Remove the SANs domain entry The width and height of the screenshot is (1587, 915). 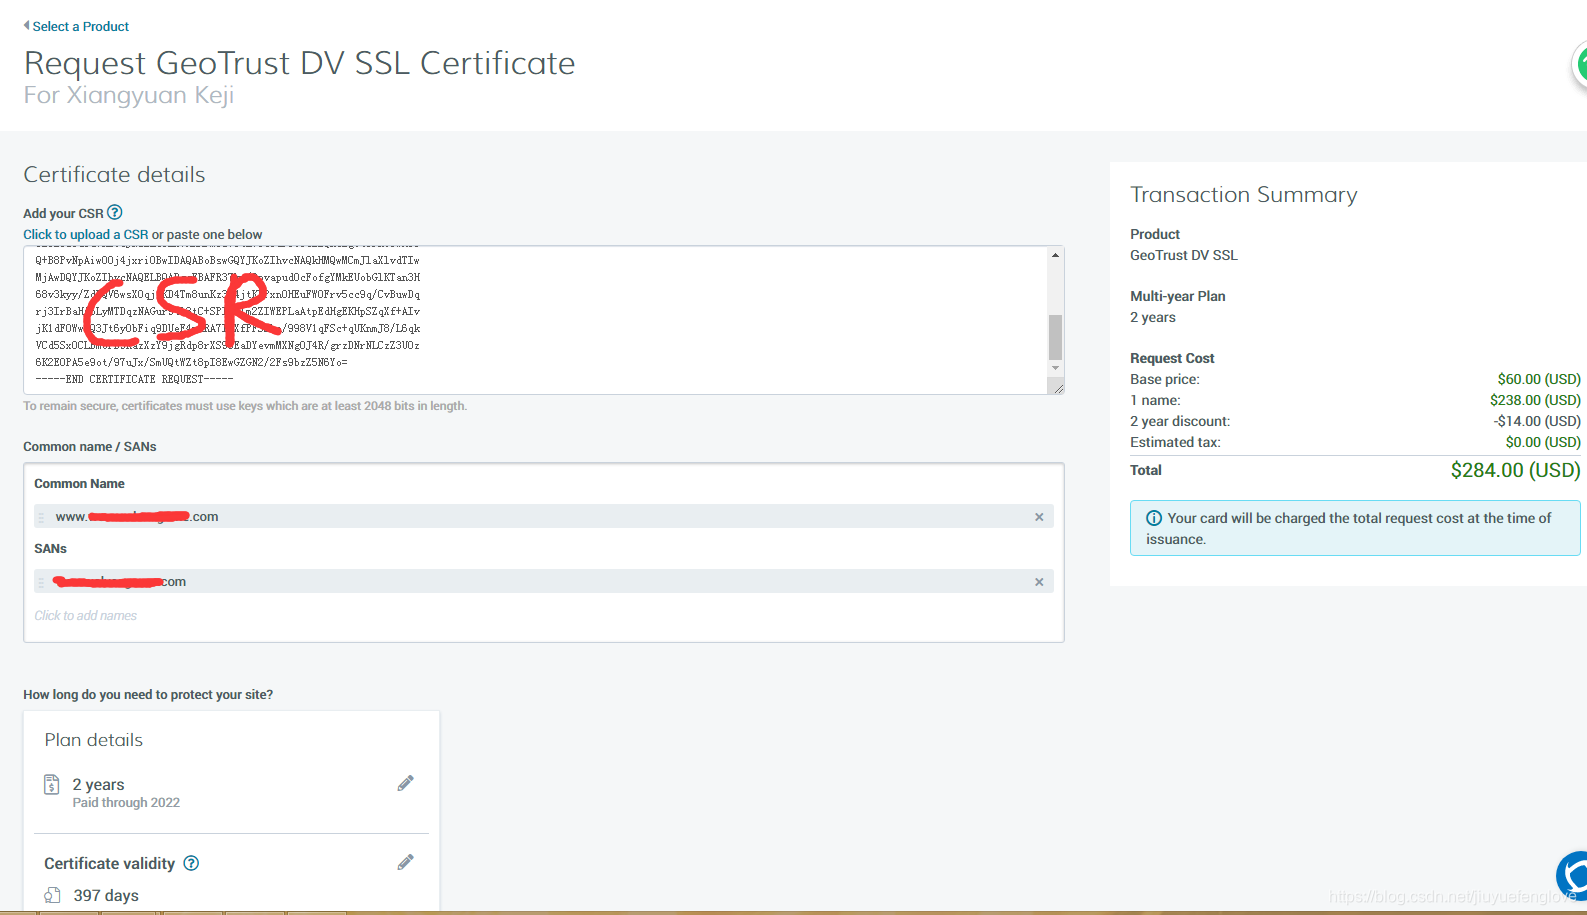1039,582
